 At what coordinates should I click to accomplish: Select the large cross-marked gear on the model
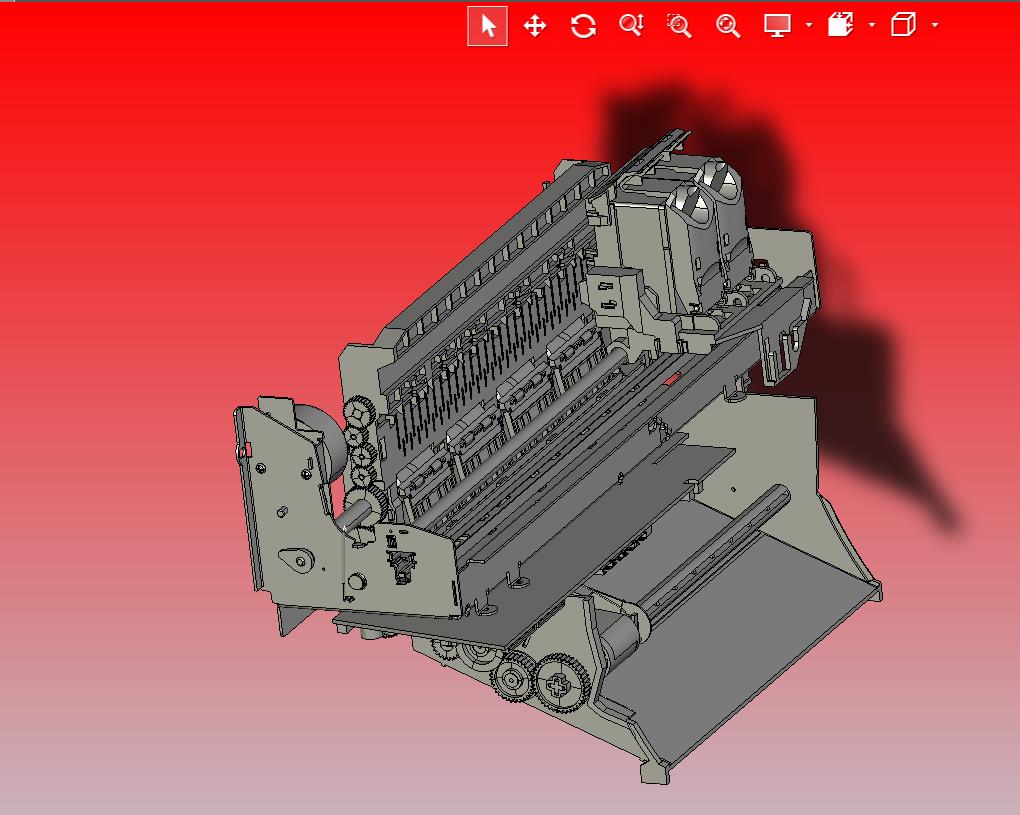pyautogui.click(x=559, y=684)
